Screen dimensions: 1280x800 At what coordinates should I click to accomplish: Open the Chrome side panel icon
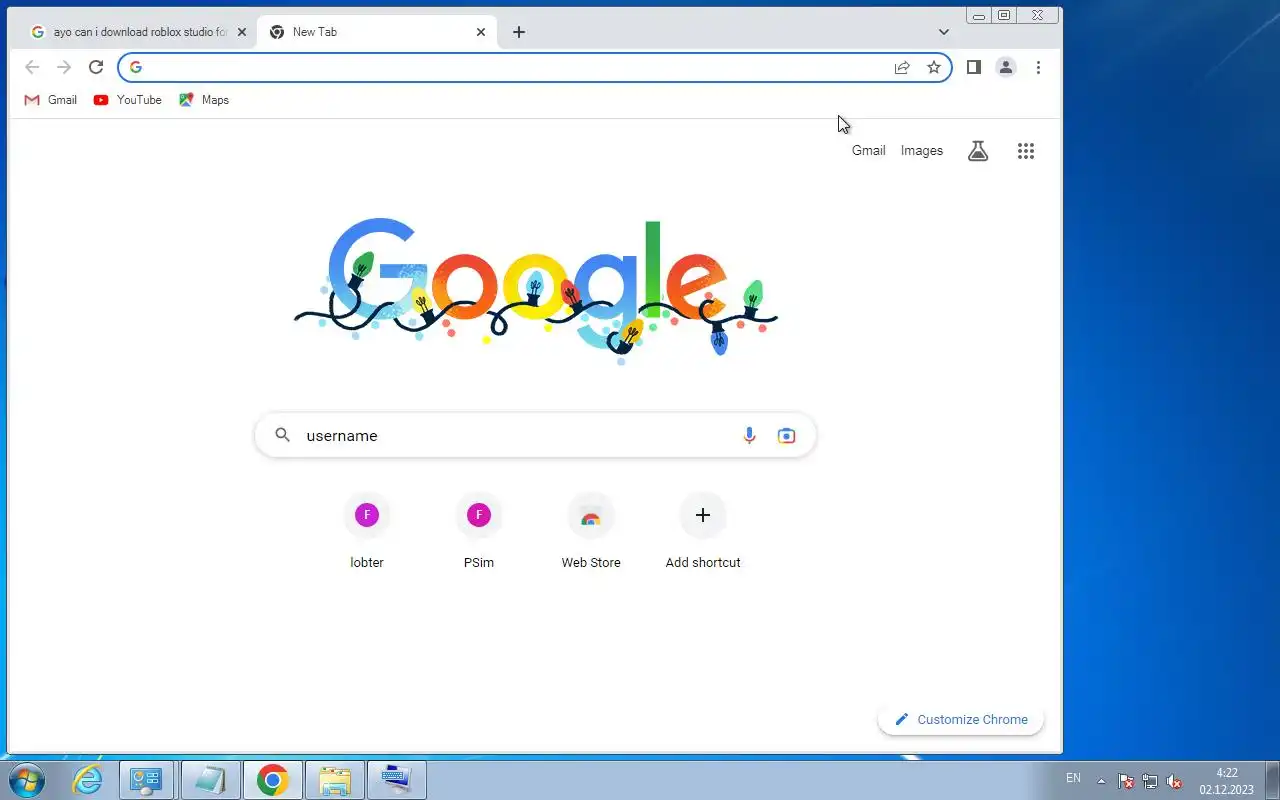point(974,67)
